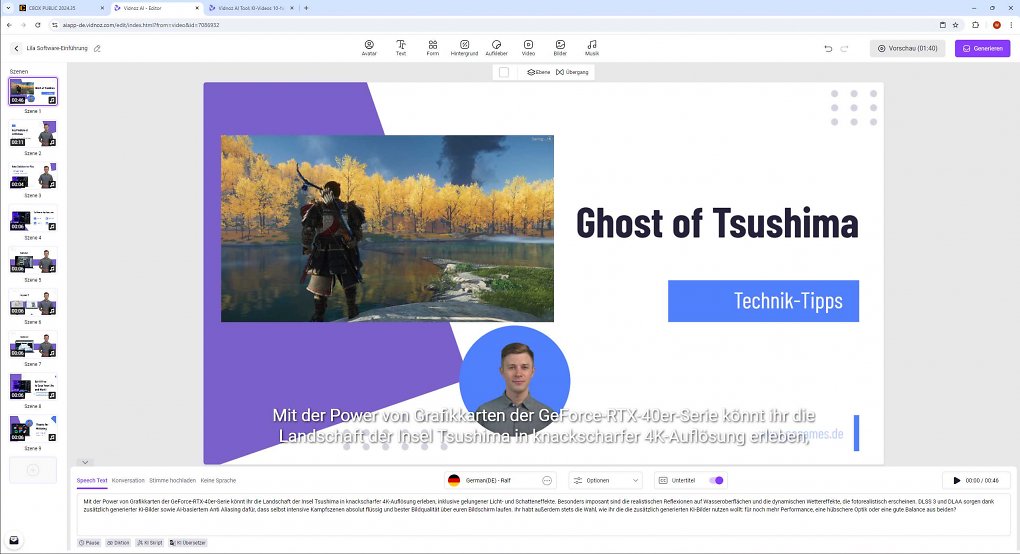The height and width of the screenshot is (554, 1020).
Task: Open the Avatar tool
Action: pos(369,48)
